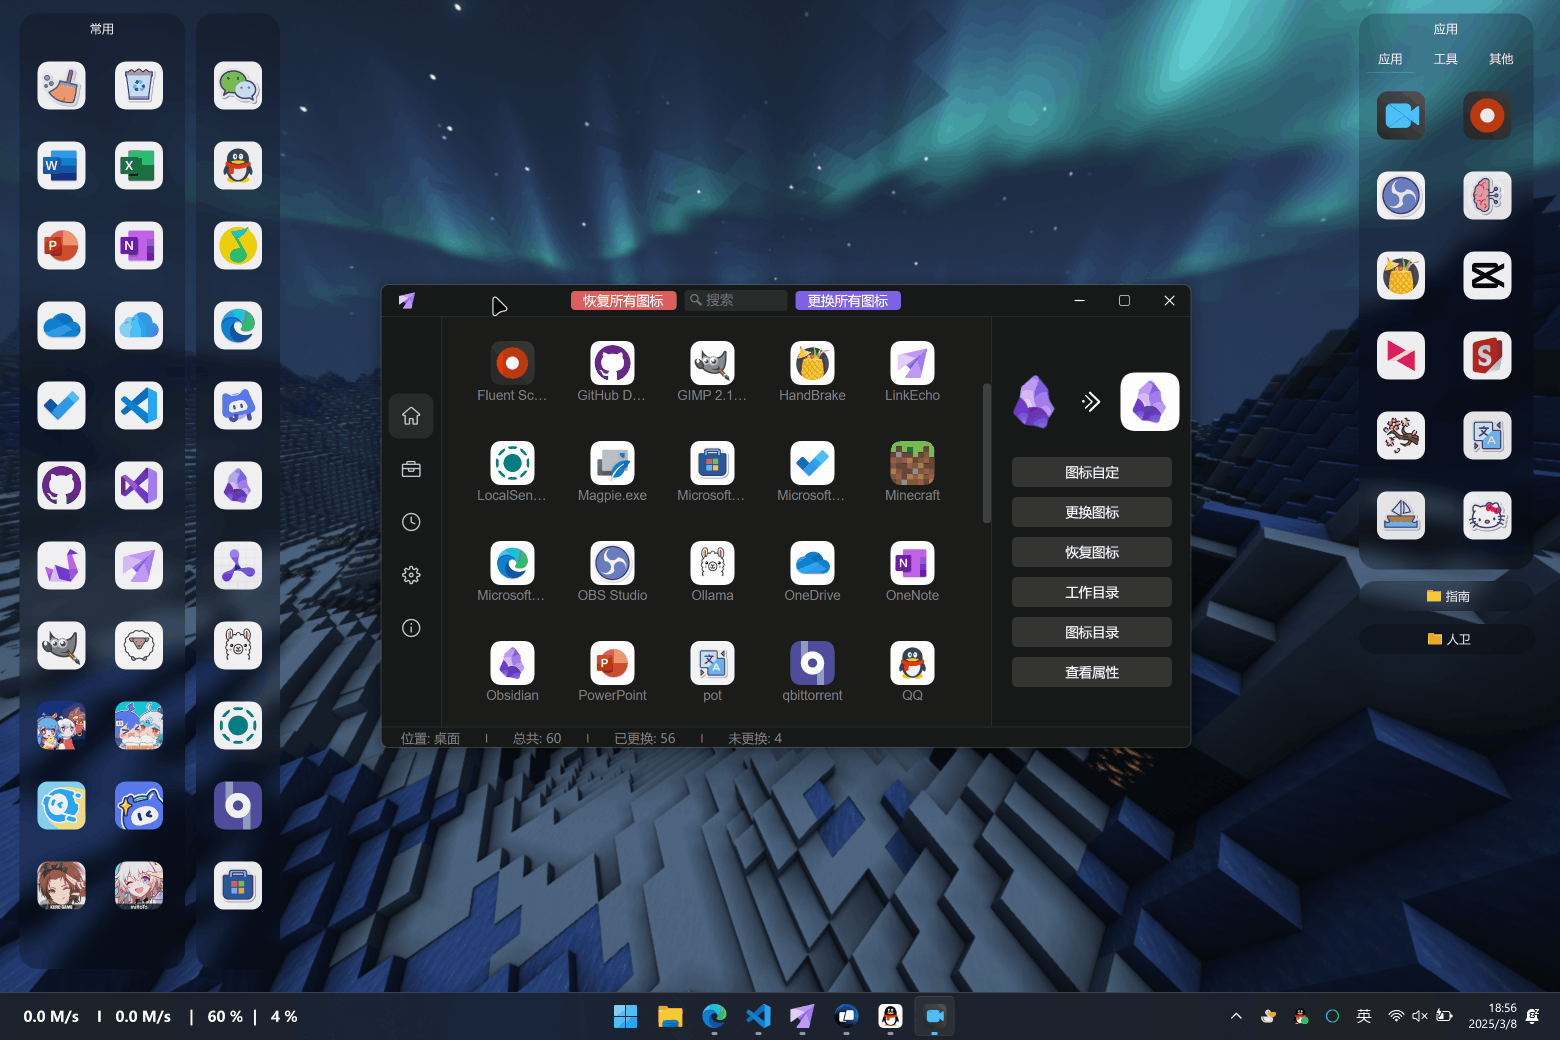Select Minecraft icon in app list

click(912, 463)
